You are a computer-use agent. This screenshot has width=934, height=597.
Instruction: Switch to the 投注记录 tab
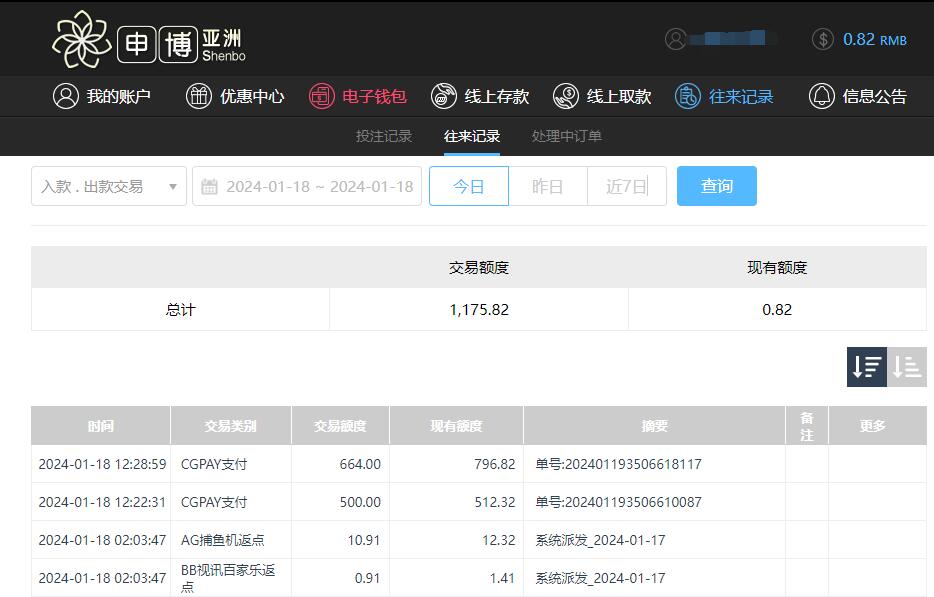tap(384, 136)
